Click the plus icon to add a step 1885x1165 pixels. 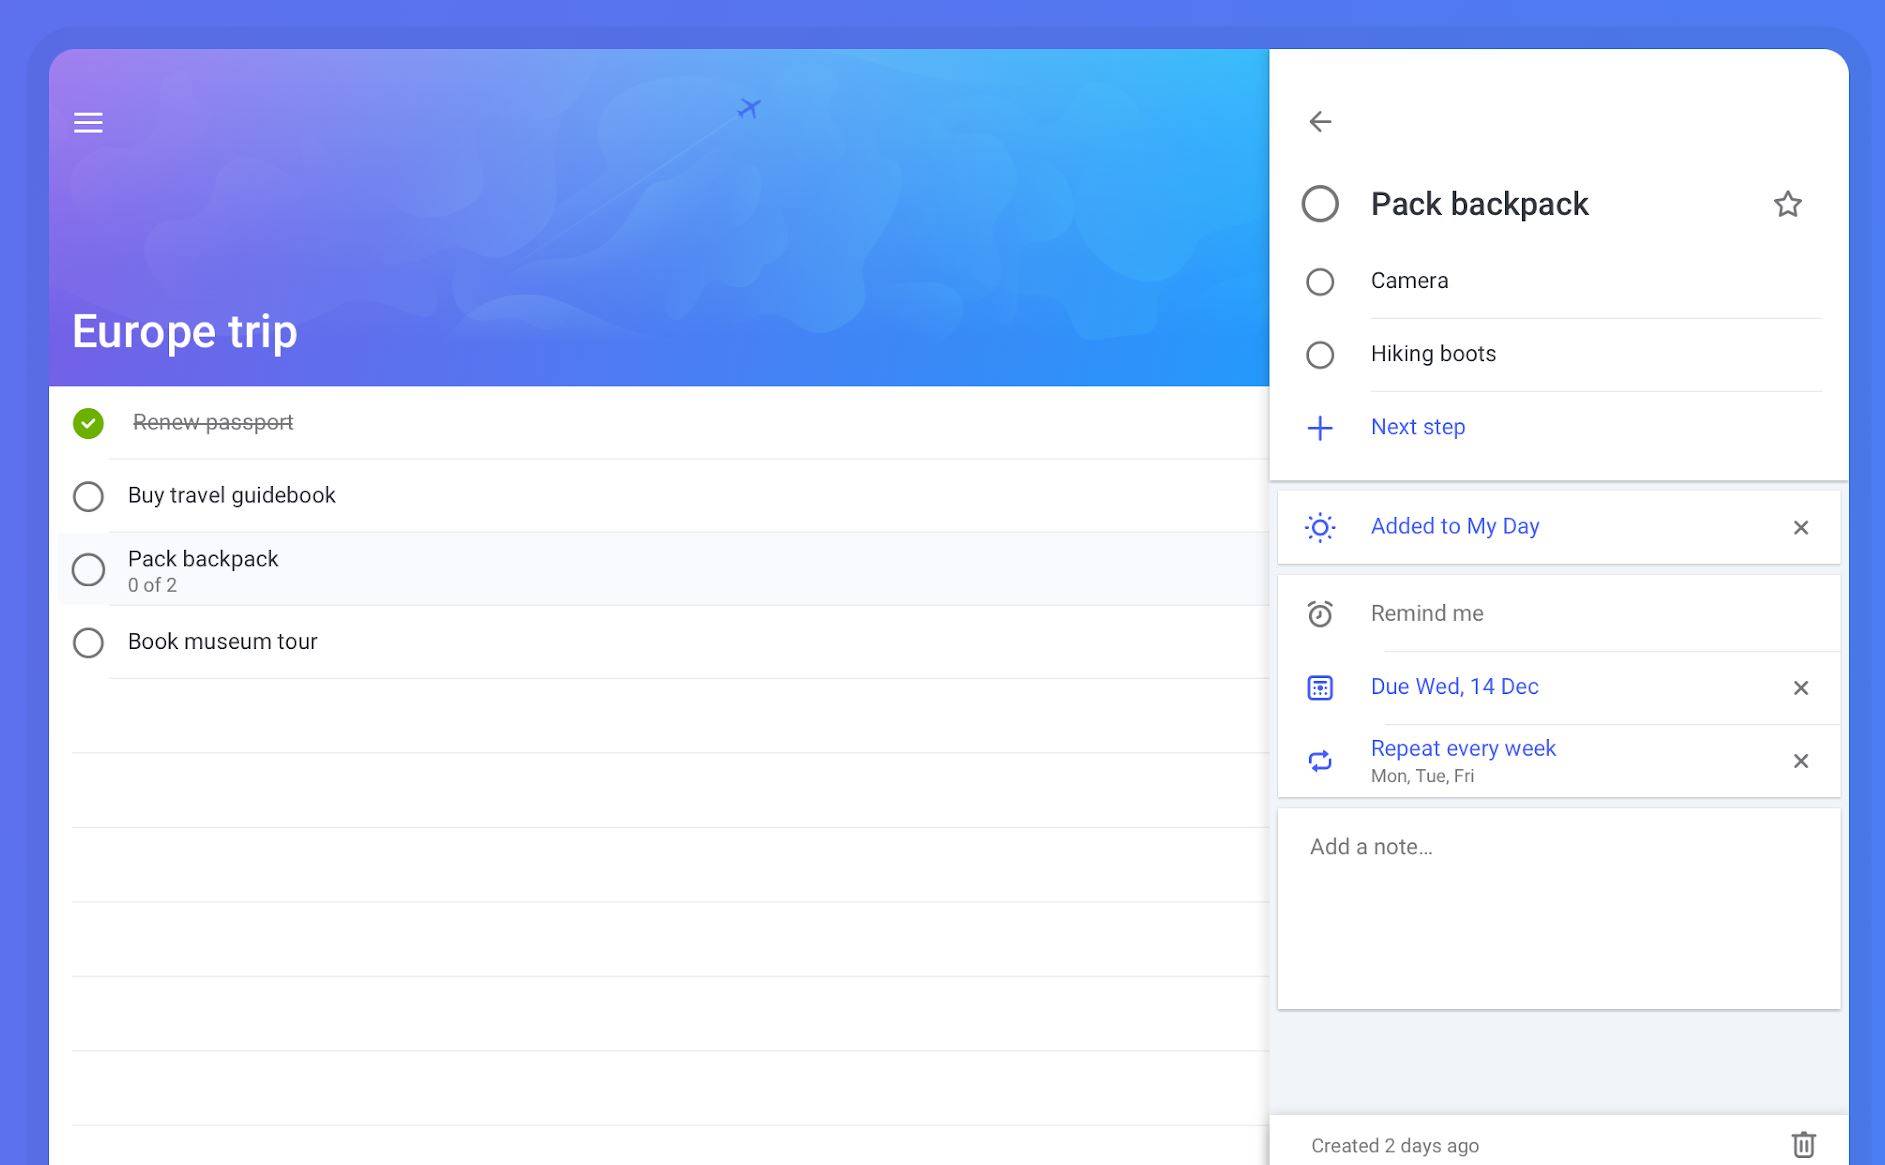(x=1320, y=428)
